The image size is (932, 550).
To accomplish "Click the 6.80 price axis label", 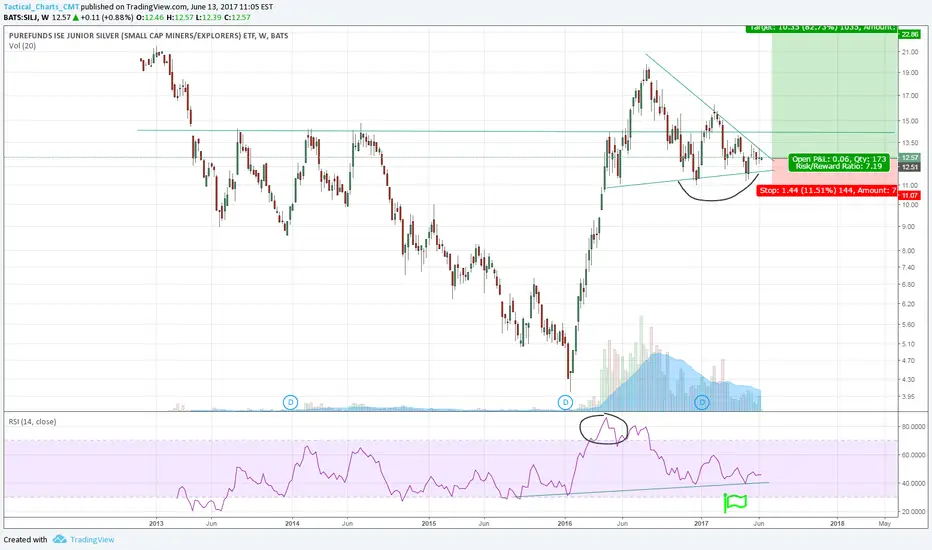I will [909, 285].
